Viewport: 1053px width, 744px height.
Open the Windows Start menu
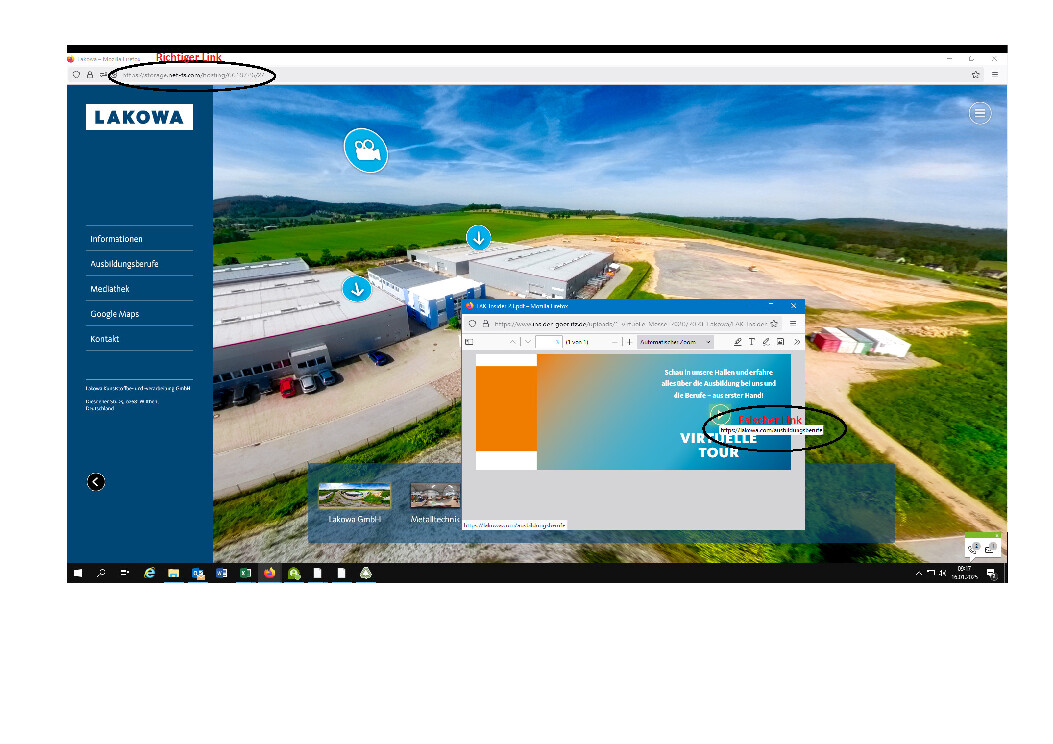pos(78,573)
